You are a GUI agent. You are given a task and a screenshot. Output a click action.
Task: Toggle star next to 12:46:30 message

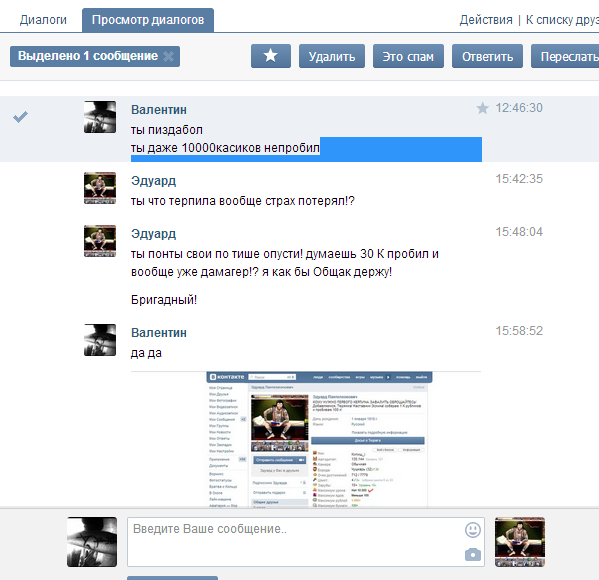482,108
